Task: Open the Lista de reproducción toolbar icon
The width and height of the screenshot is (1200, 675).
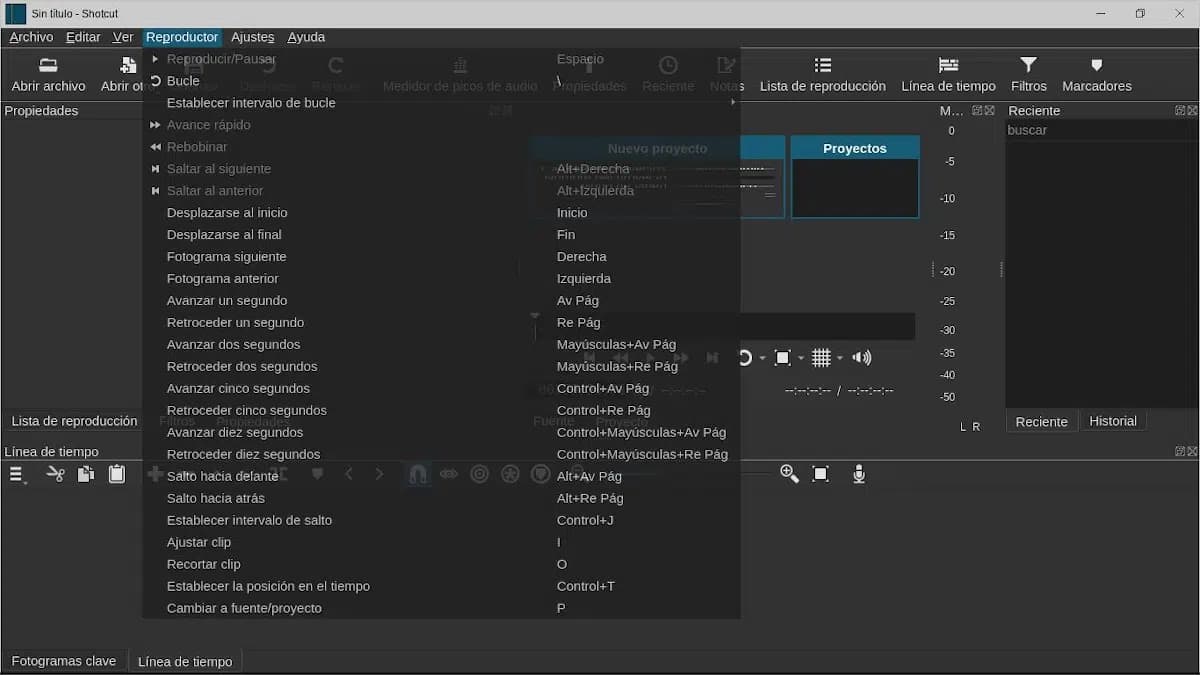Action: coord(823,65)
